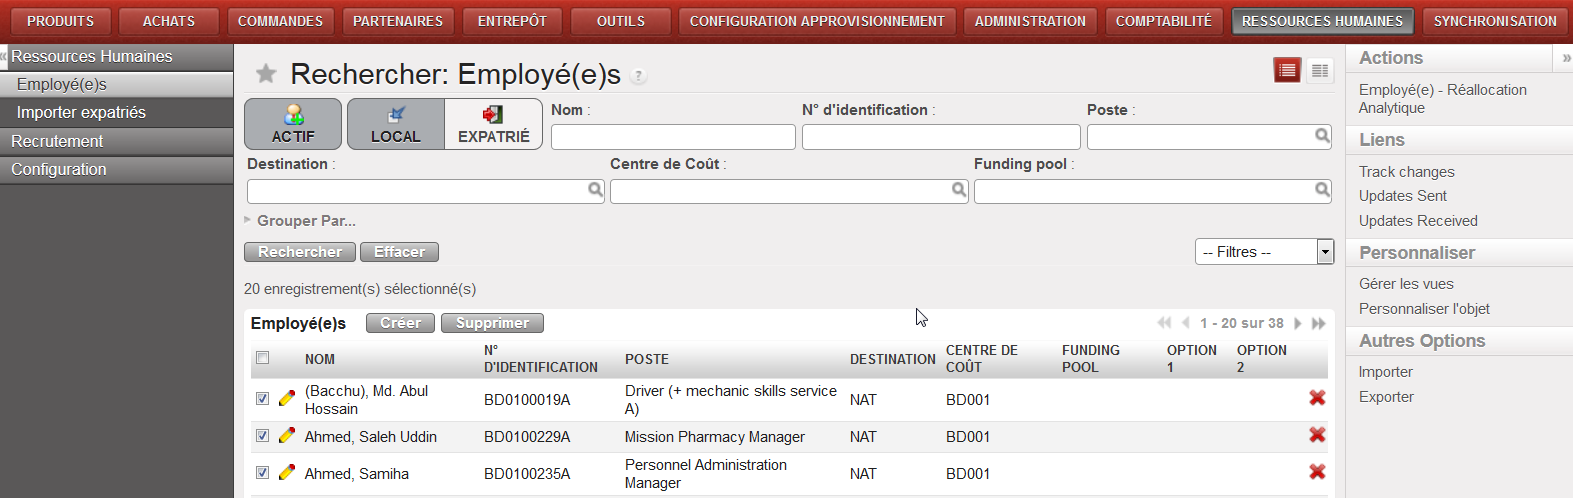Toggle the ACTIF filter
Viewport: 1573px width, 498px height.
293,124
